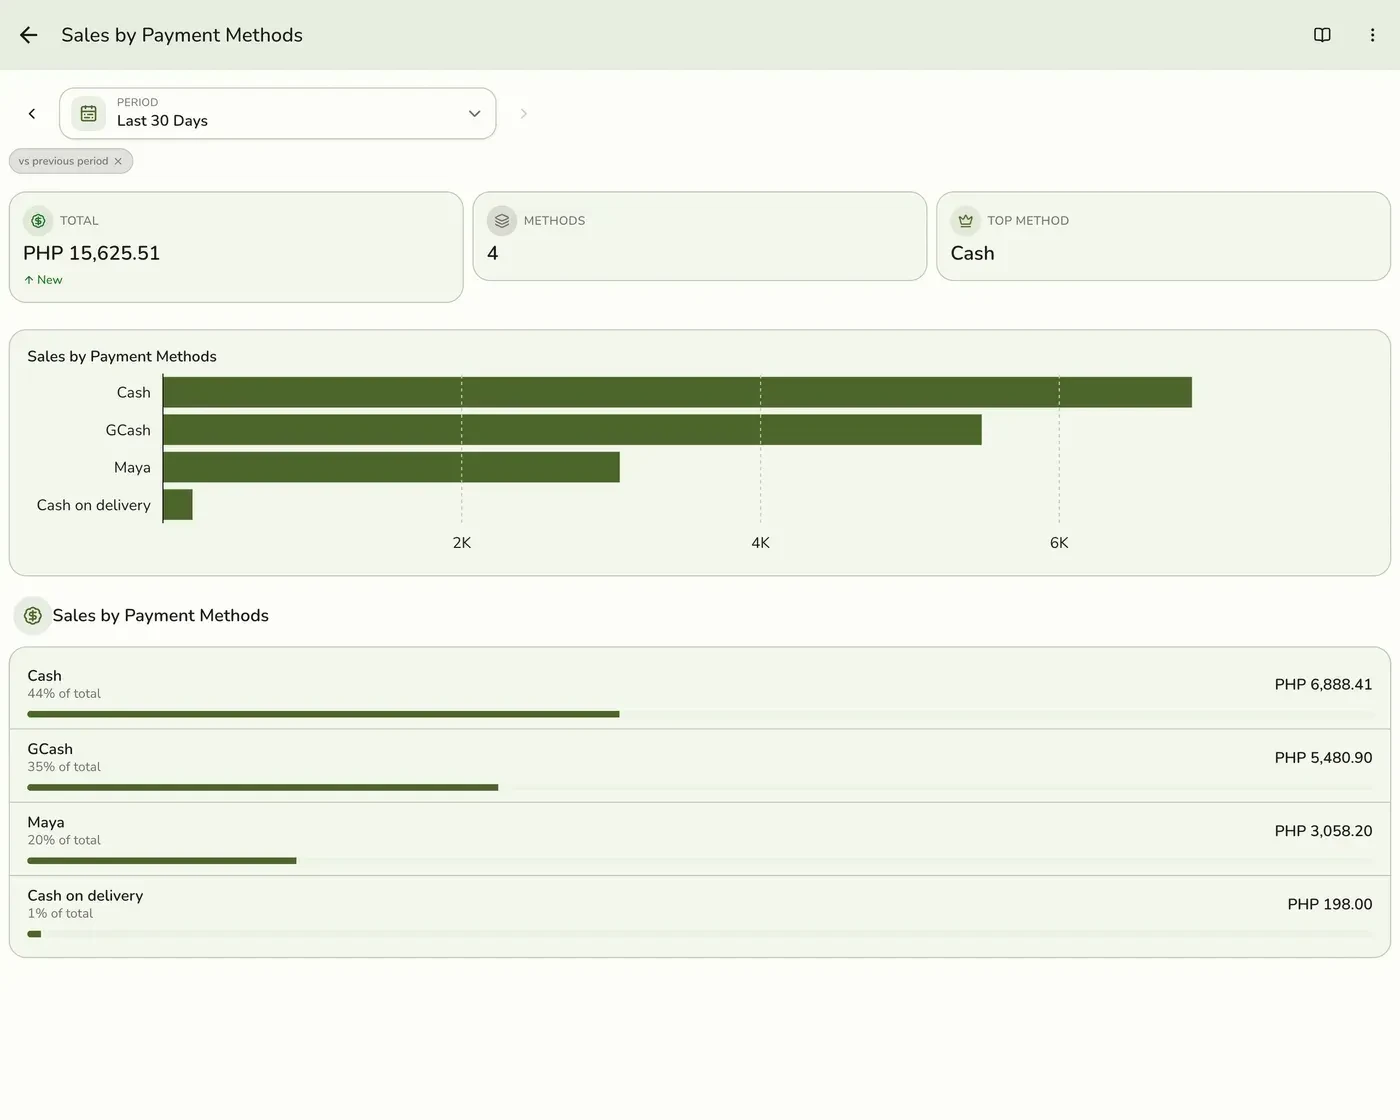This screenshot has width=1400, height=1120.
Task: Click the 'Maya' label on the chart's vertical axis
Action: pyautogui.click(x=132, y=468)
